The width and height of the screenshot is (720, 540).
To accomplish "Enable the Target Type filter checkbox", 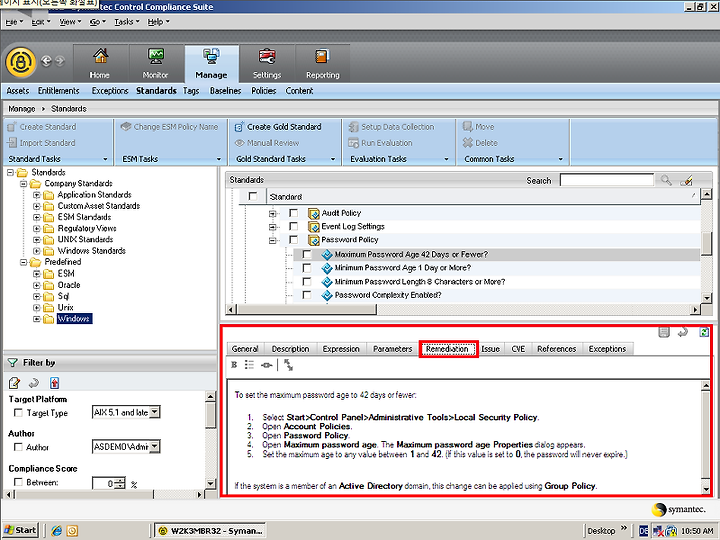I will (18, 412).
